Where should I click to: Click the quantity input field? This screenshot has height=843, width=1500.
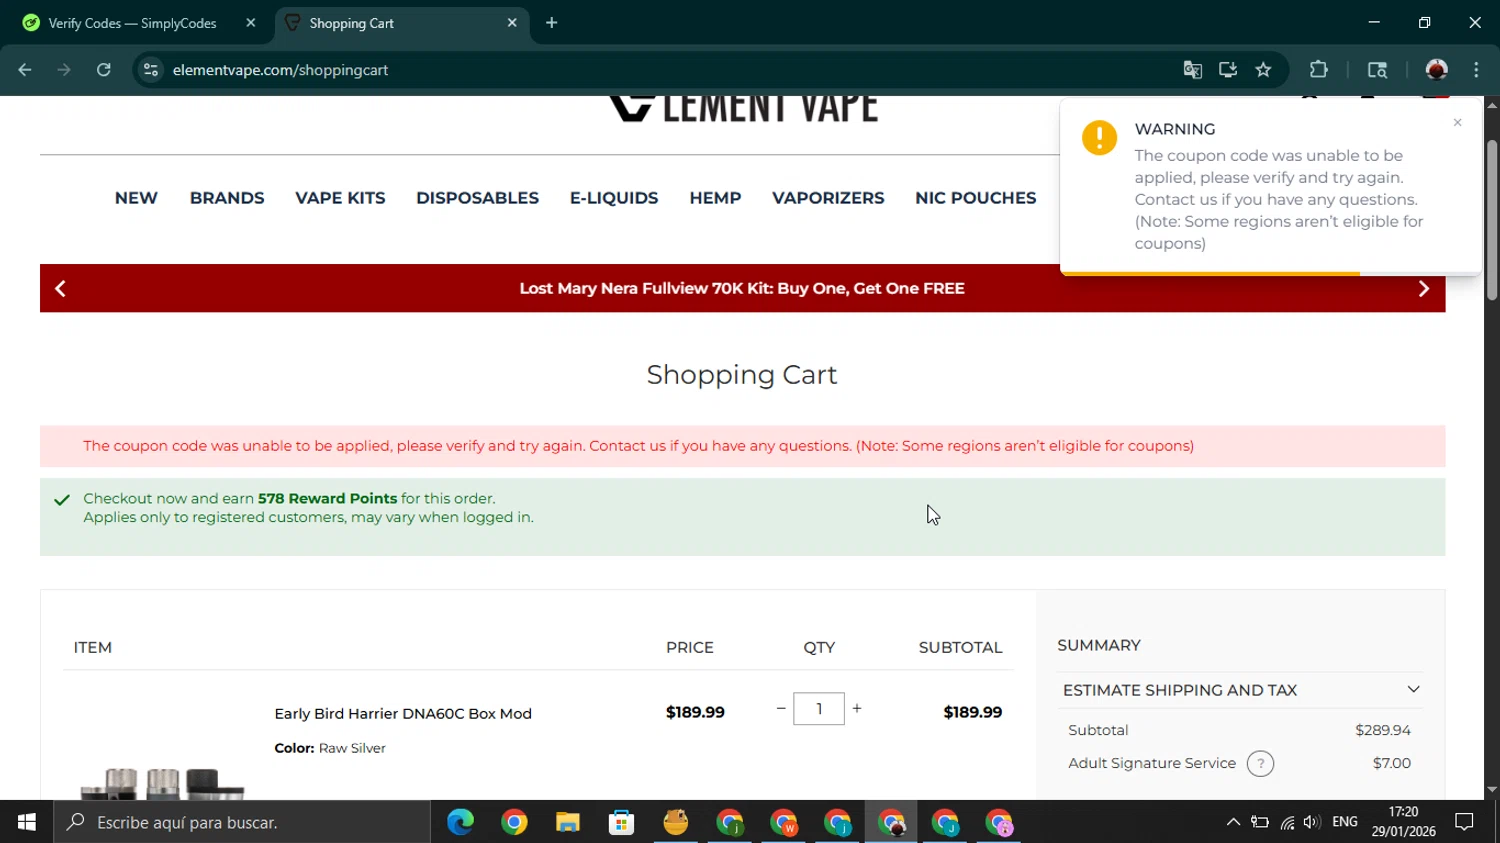pos(819,709)
